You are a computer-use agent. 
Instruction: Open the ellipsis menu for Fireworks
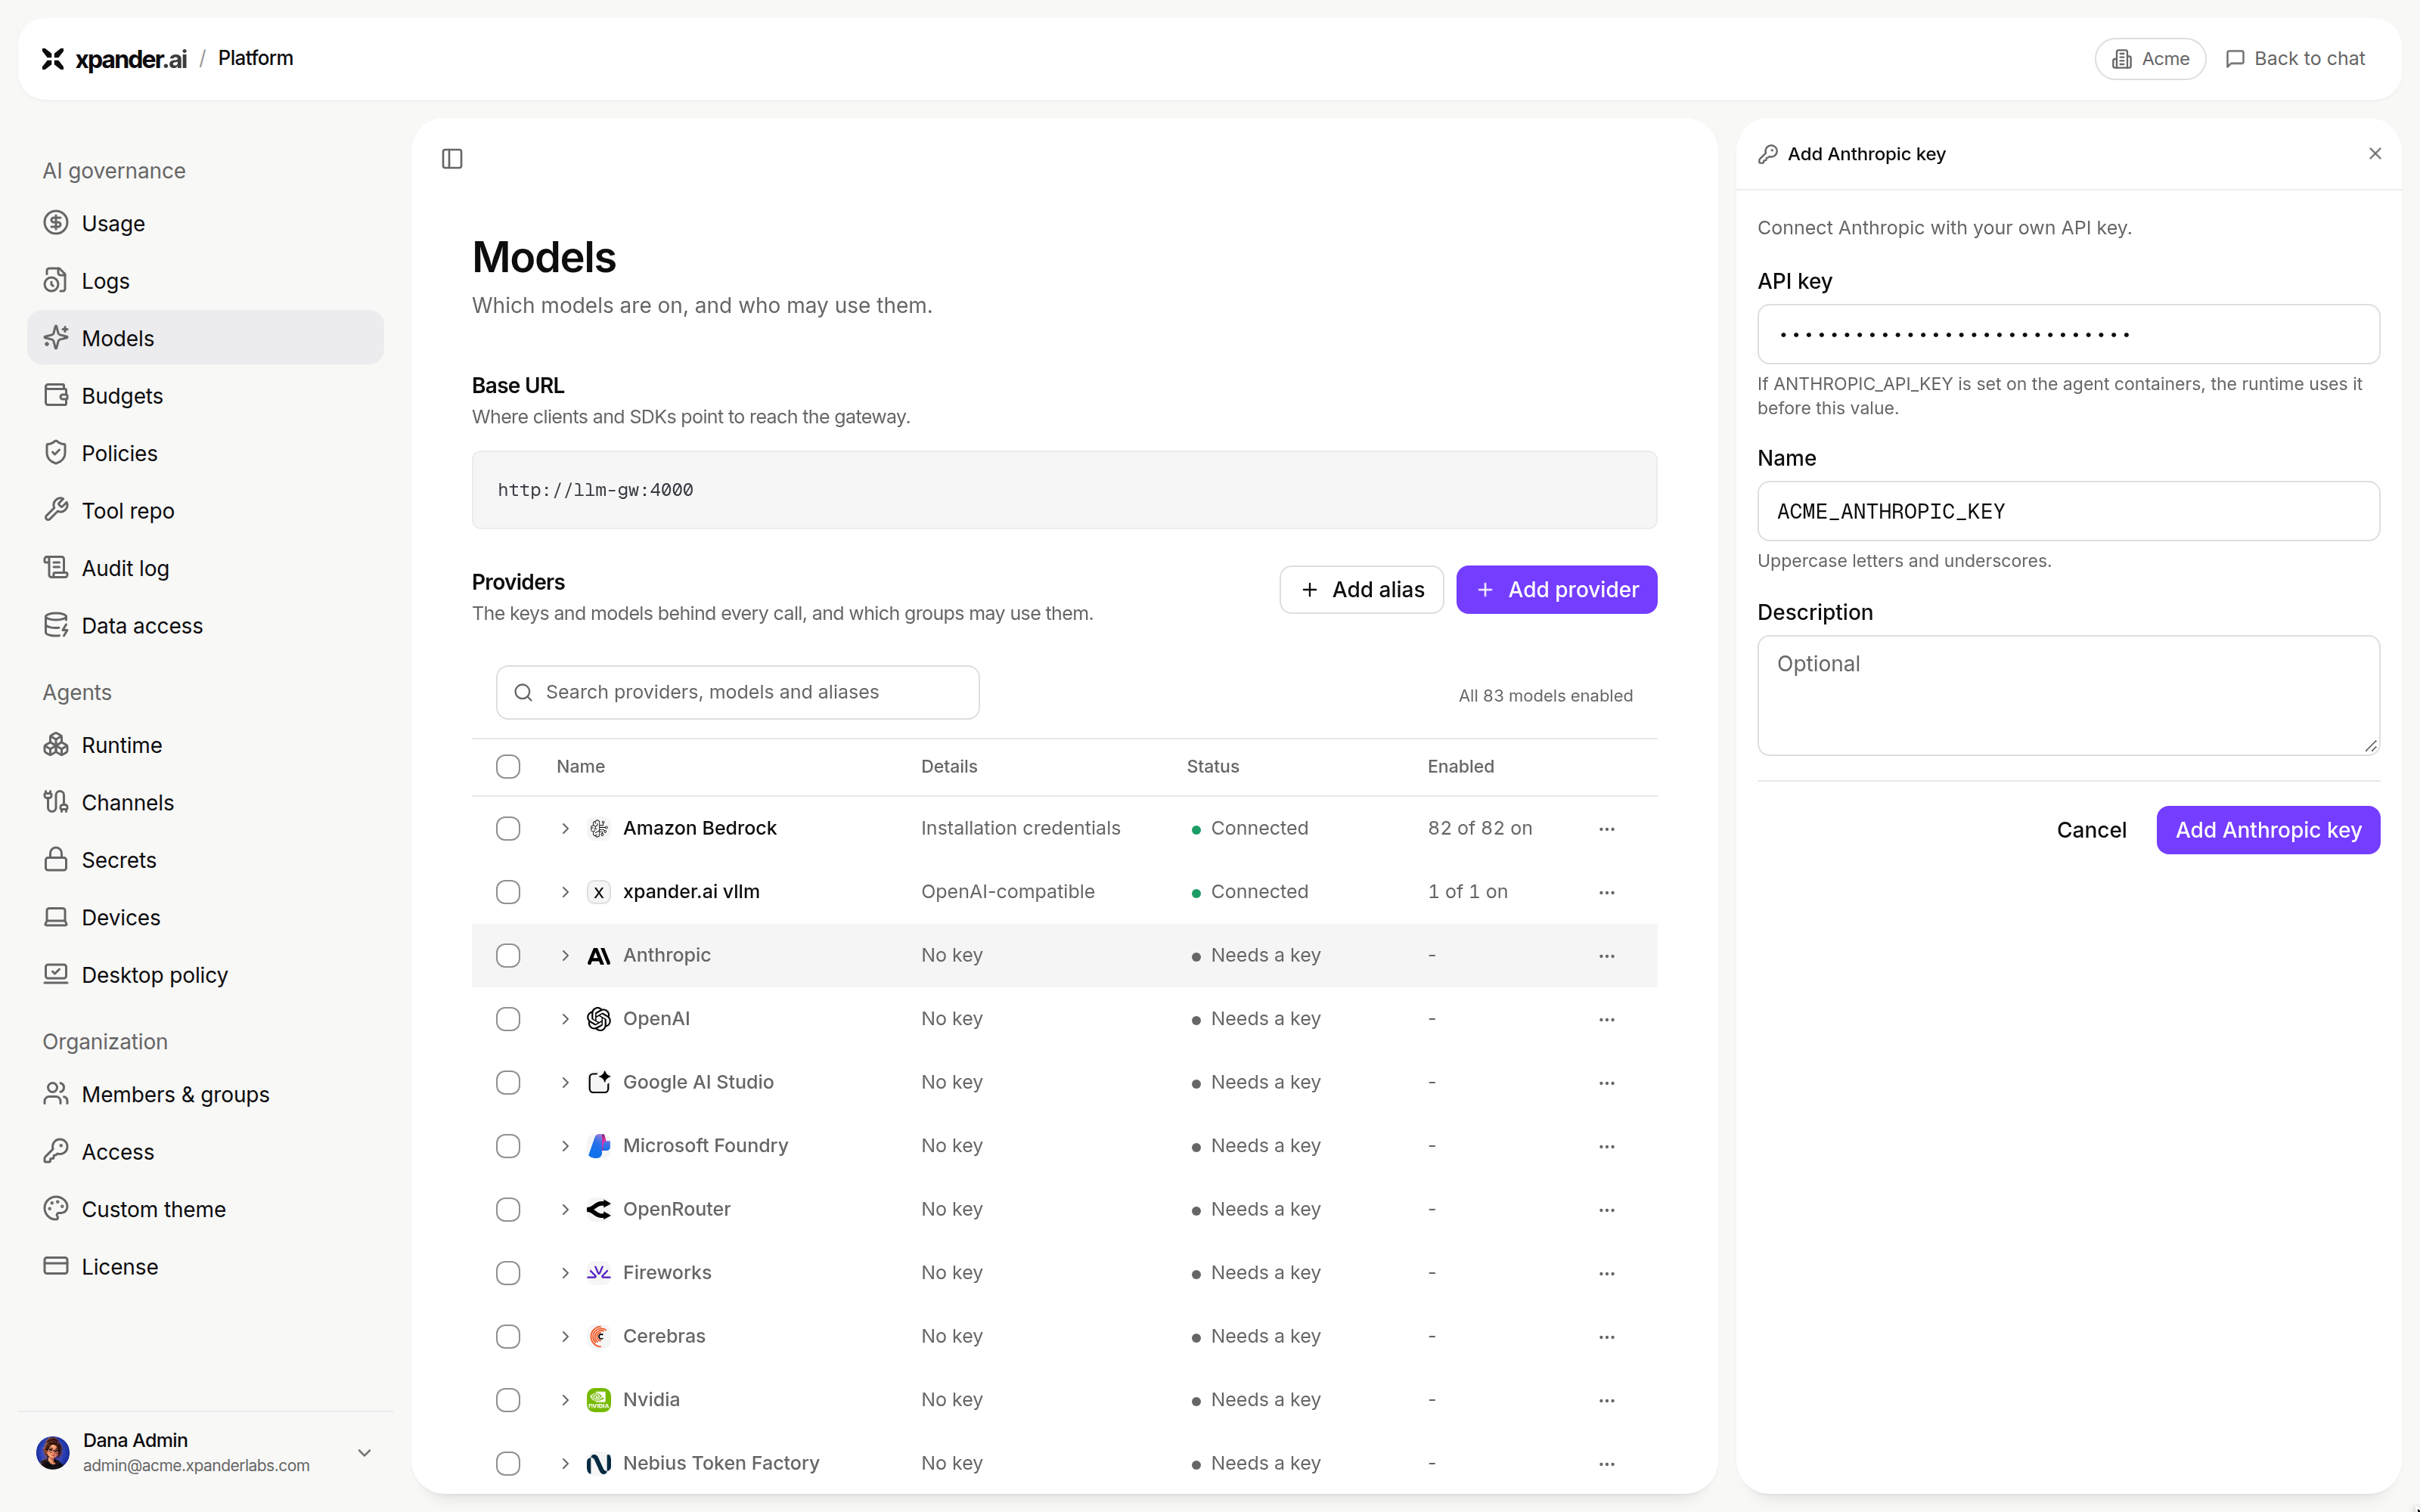click(x=1607, y=1273)
